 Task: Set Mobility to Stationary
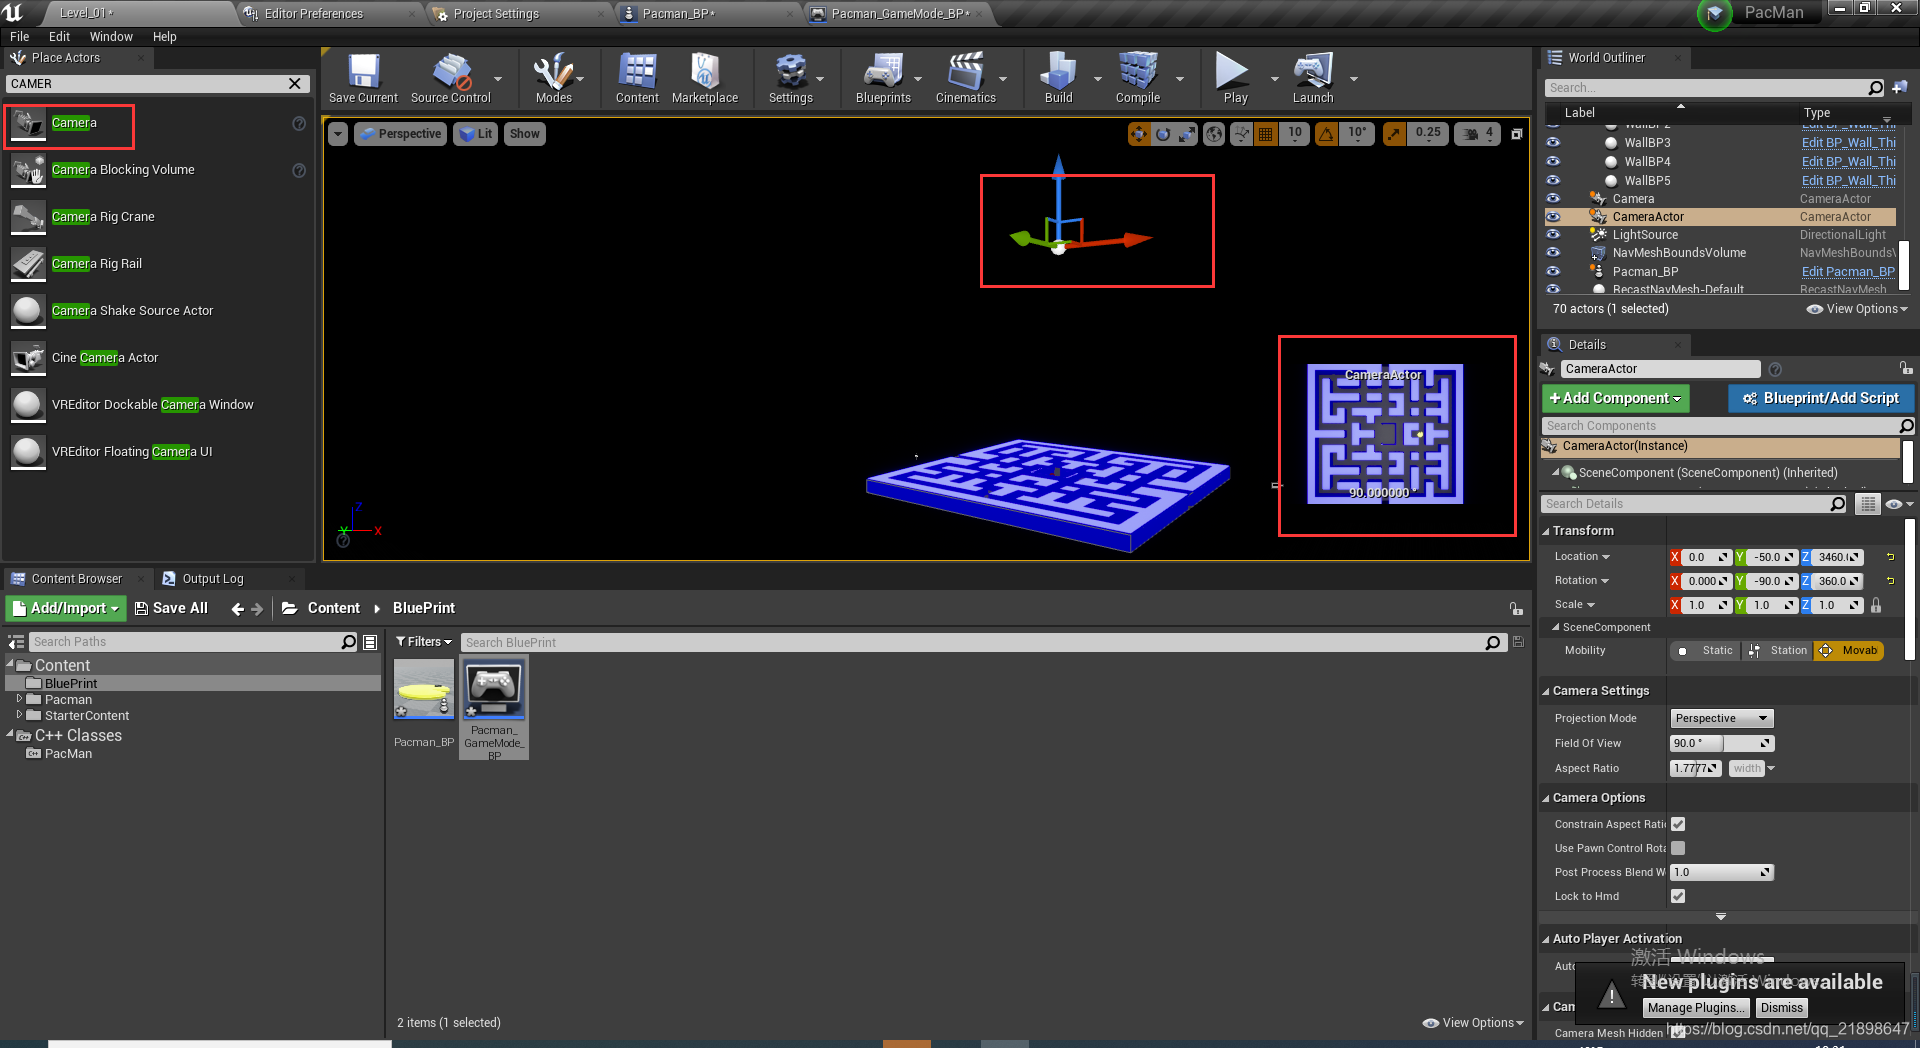(x=1778, y=650)
